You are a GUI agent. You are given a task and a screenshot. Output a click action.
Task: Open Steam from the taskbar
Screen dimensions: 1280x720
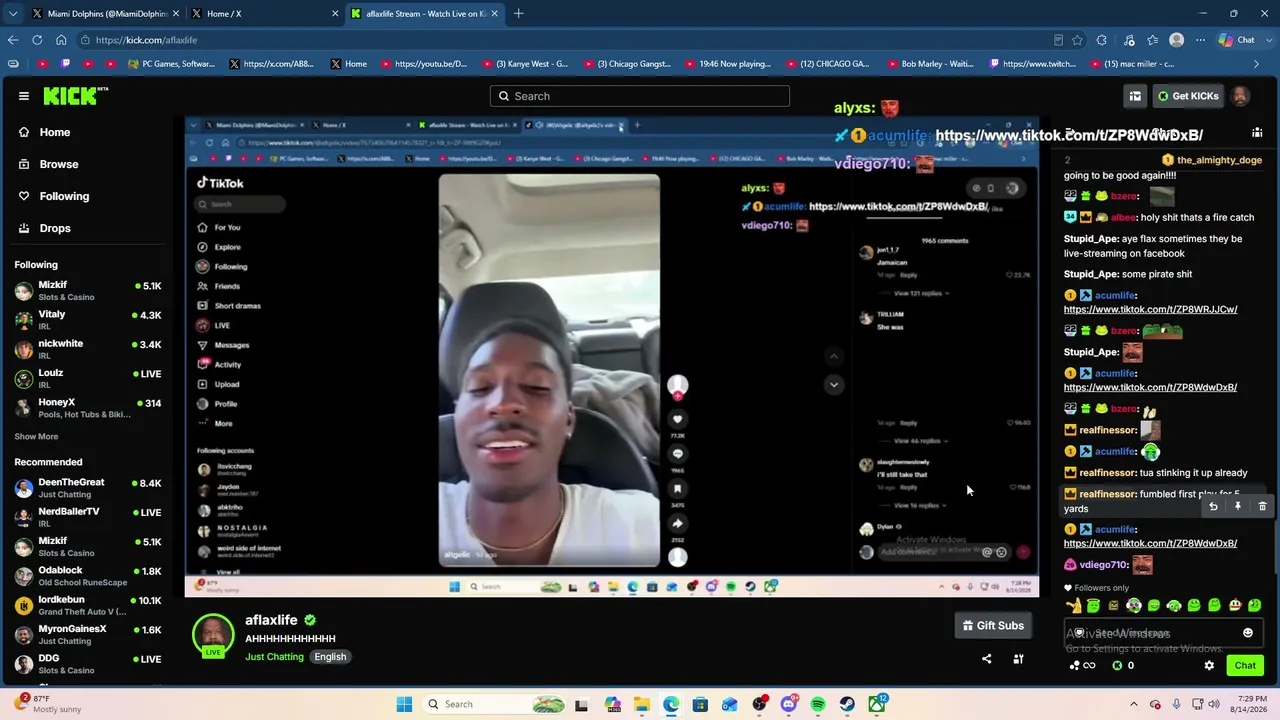pyautogui.click(x=847, y=704)
